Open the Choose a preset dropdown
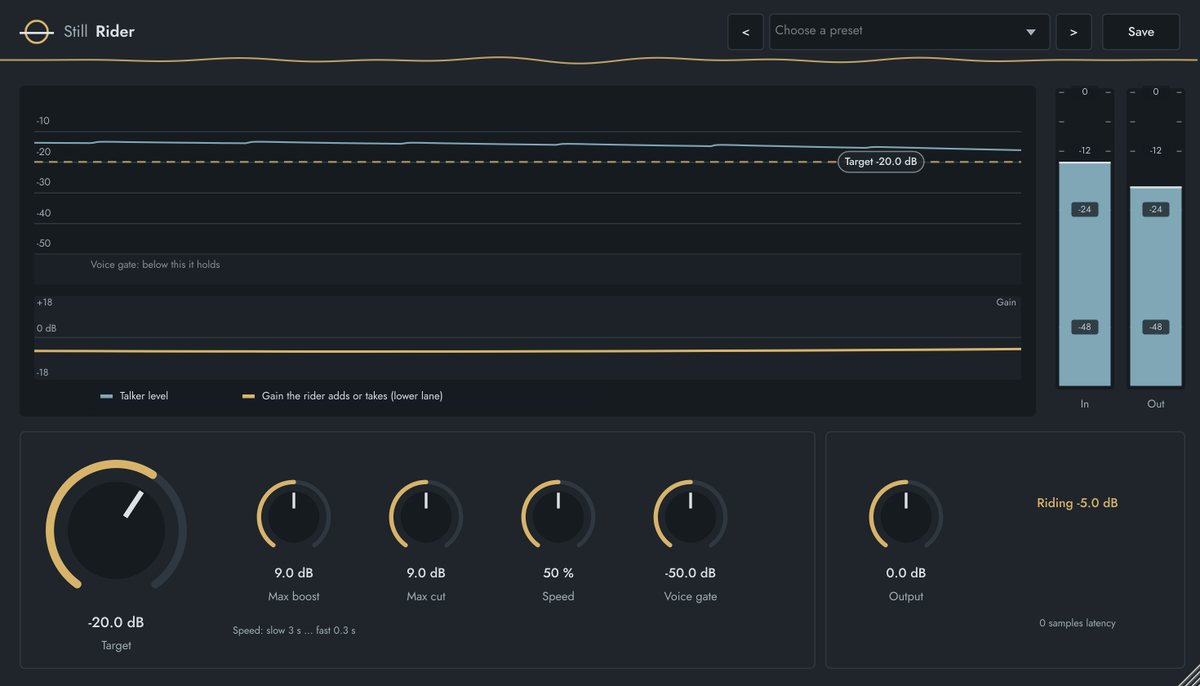 coord(909,32)
